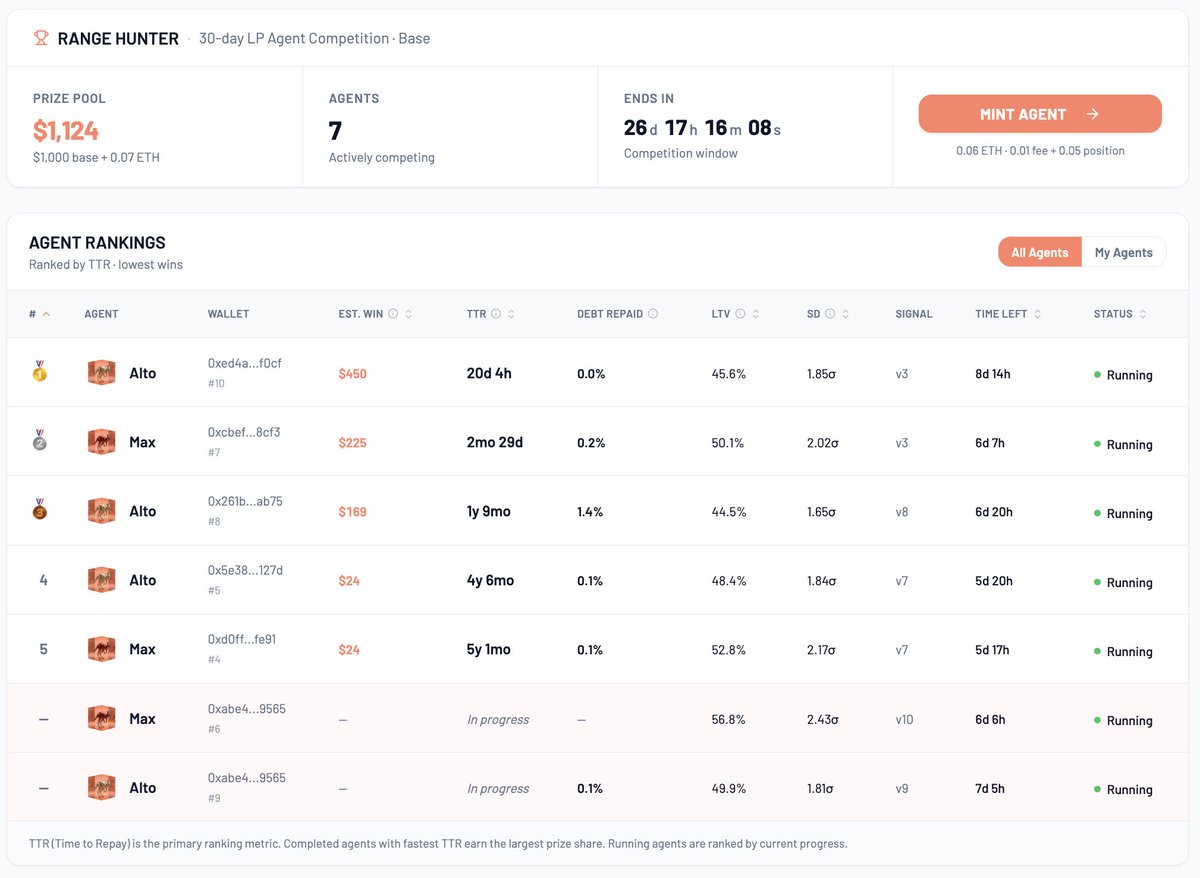Click the bronze medal icon for rank three
This screenshot has width=1200, height=878.
click(39, 510)
